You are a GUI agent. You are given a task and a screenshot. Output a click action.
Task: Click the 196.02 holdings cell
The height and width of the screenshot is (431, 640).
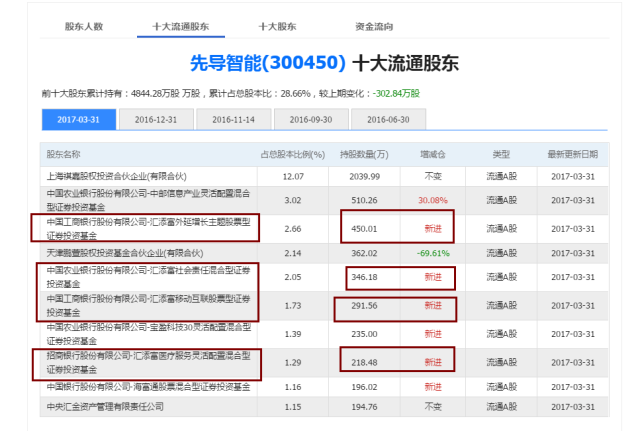click(x=364, y=387)
